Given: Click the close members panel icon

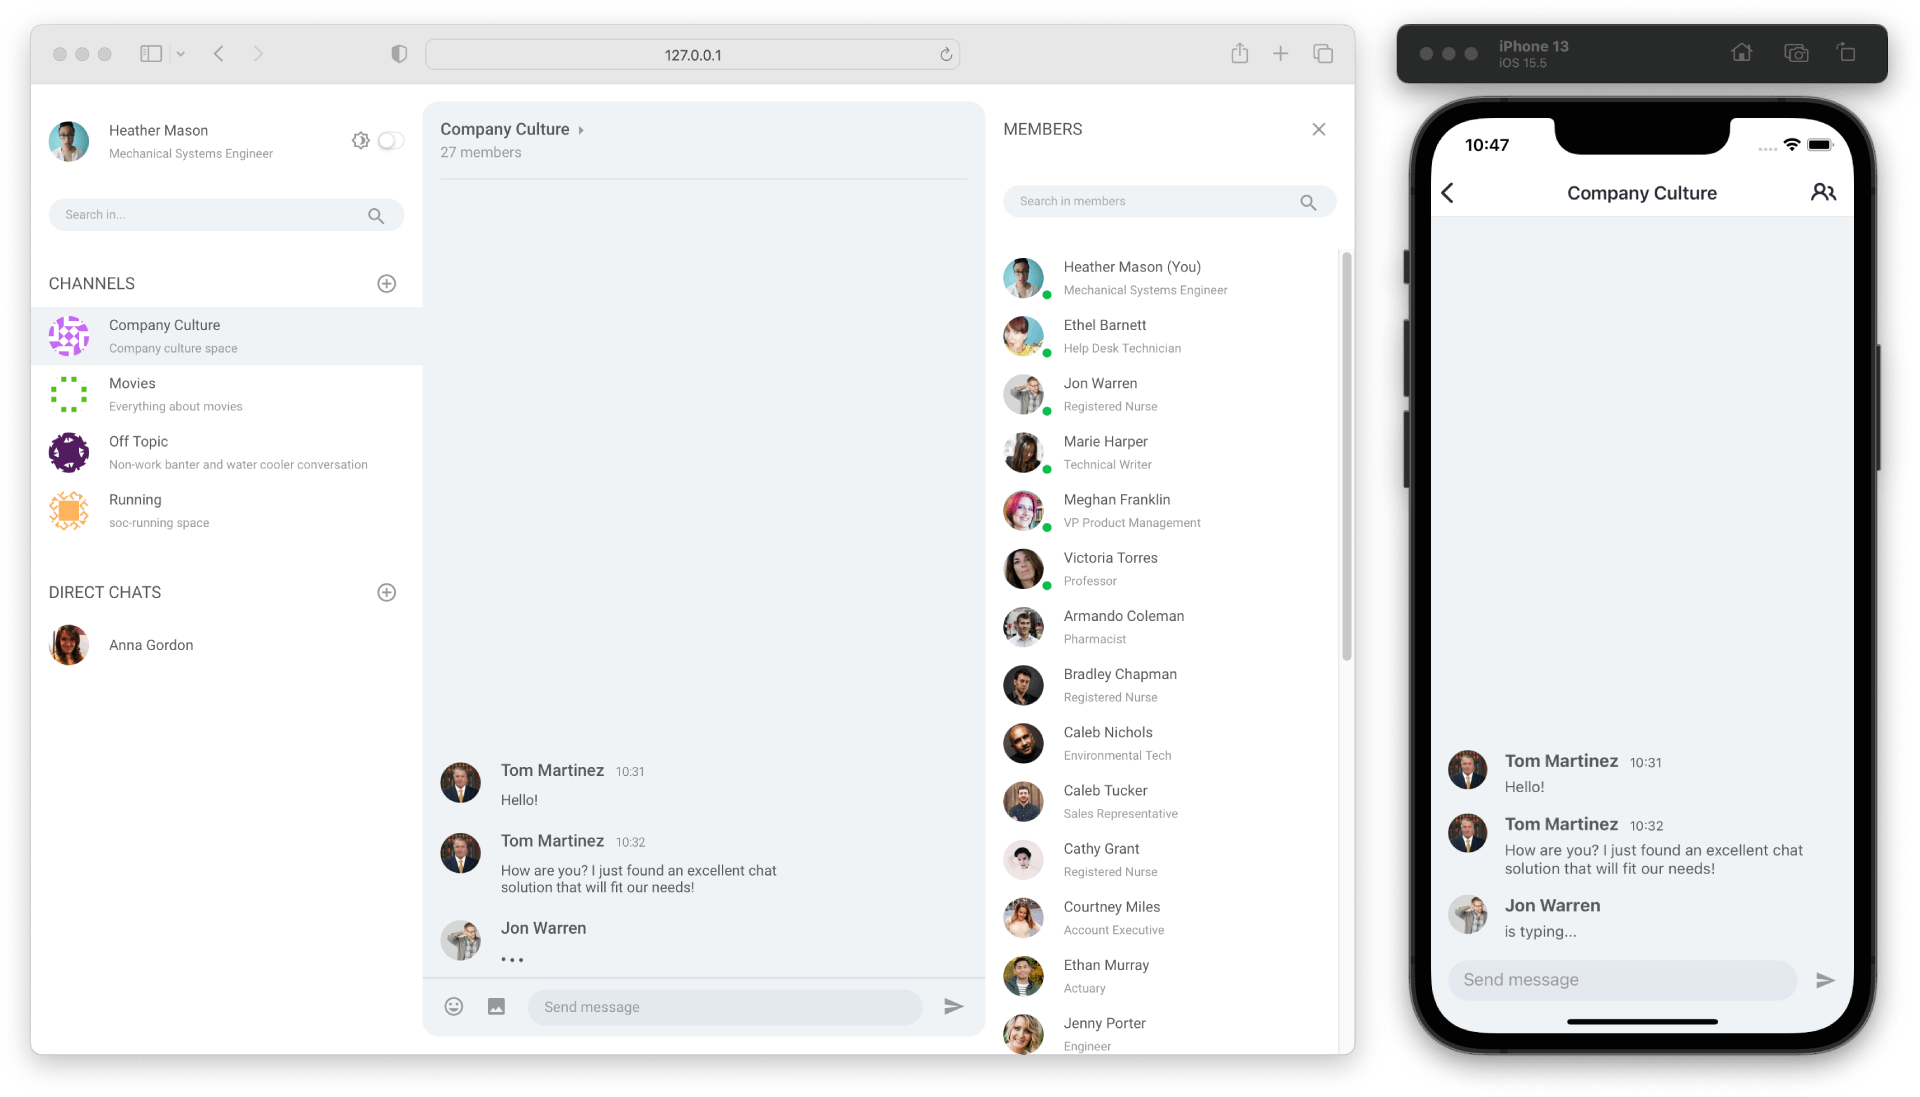Looking at the screenshot, I should tap(1319, 129).
